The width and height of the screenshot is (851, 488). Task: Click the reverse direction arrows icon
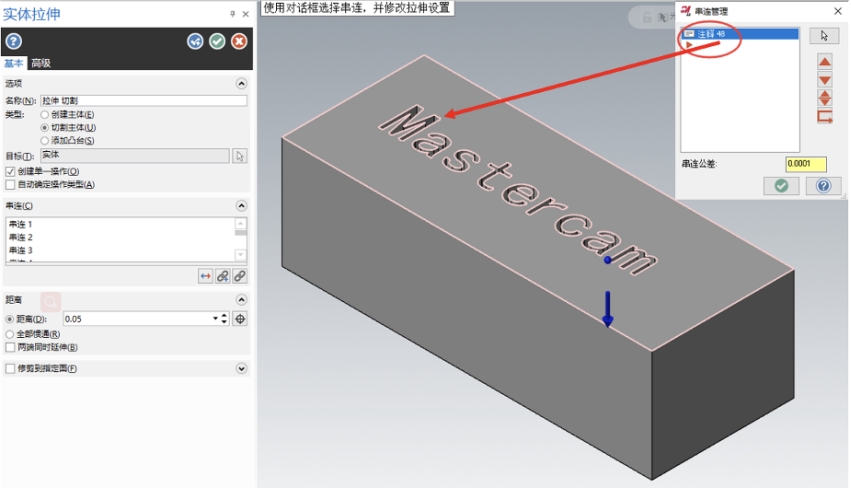[205, 276]
